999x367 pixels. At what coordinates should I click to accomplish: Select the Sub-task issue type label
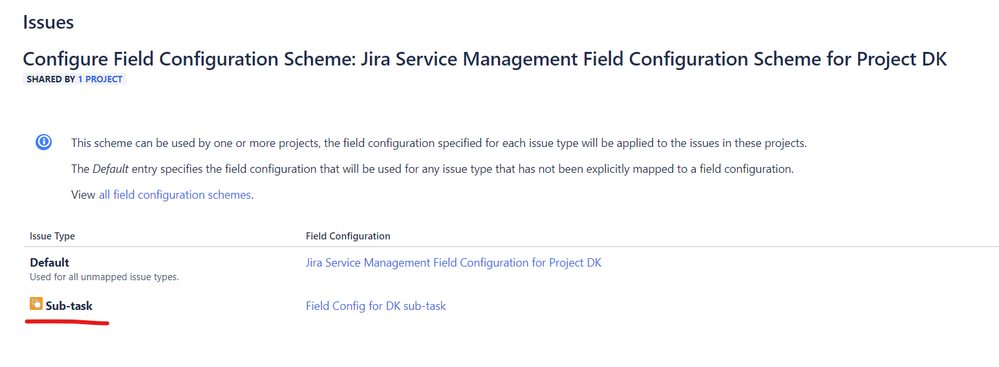tap(69, 306)
